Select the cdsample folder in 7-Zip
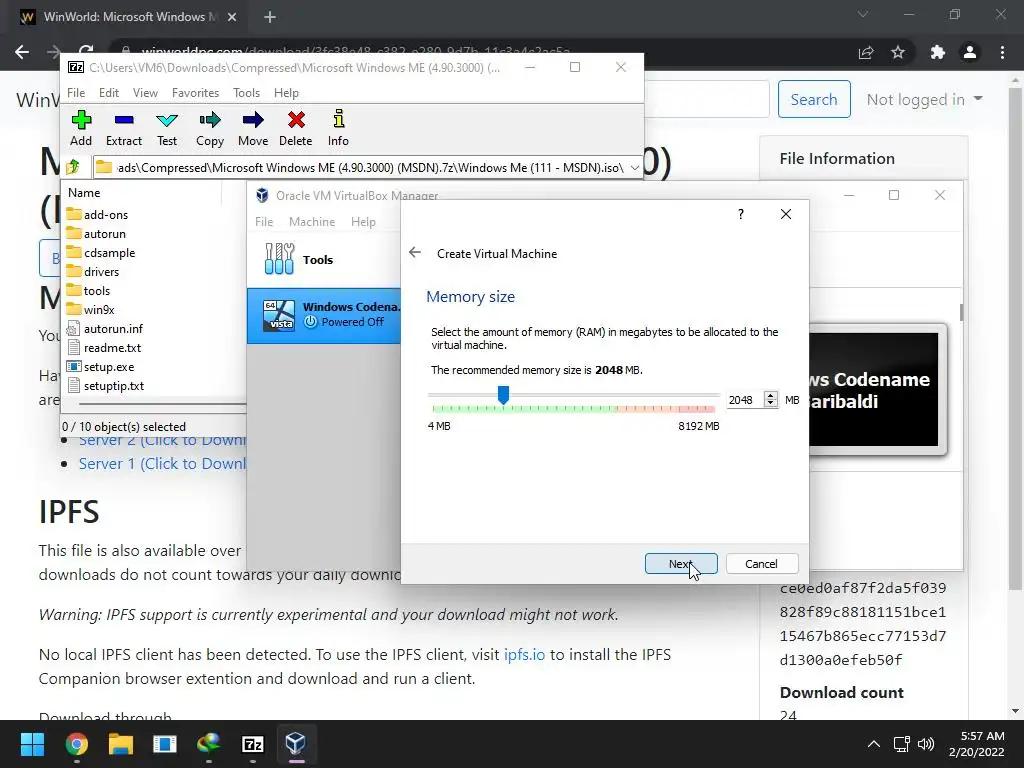 pyautogui.click(x=101, y=253)
